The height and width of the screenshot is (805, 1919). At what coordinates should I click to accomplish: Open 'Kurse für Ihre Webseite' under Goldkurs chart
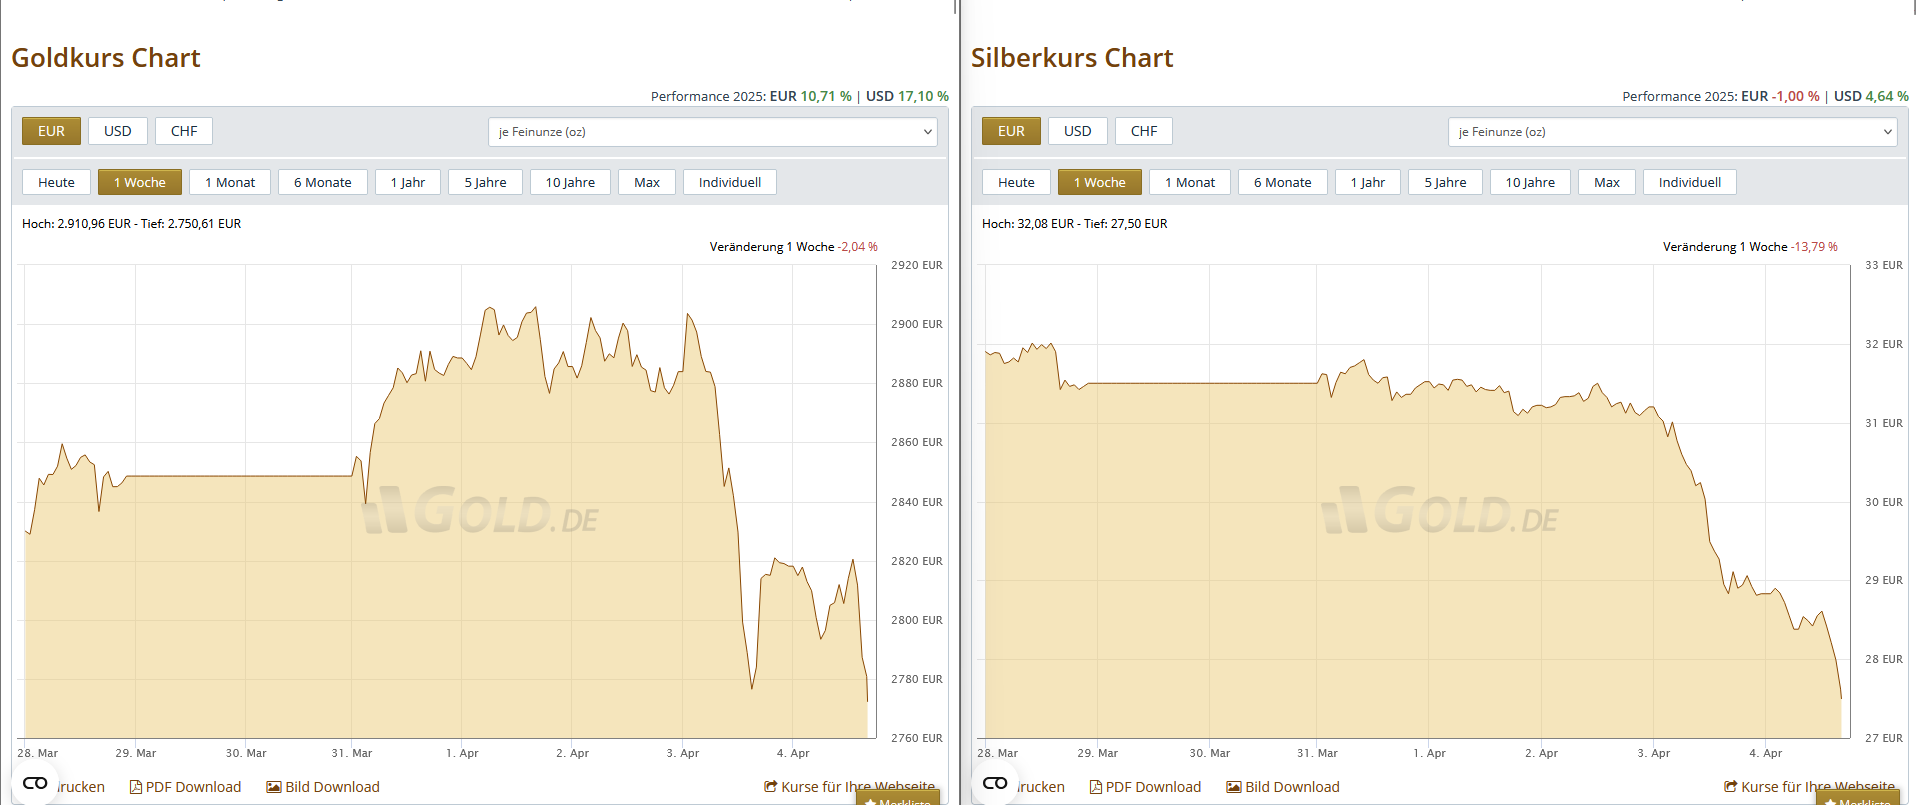click(x=850, y=787)
